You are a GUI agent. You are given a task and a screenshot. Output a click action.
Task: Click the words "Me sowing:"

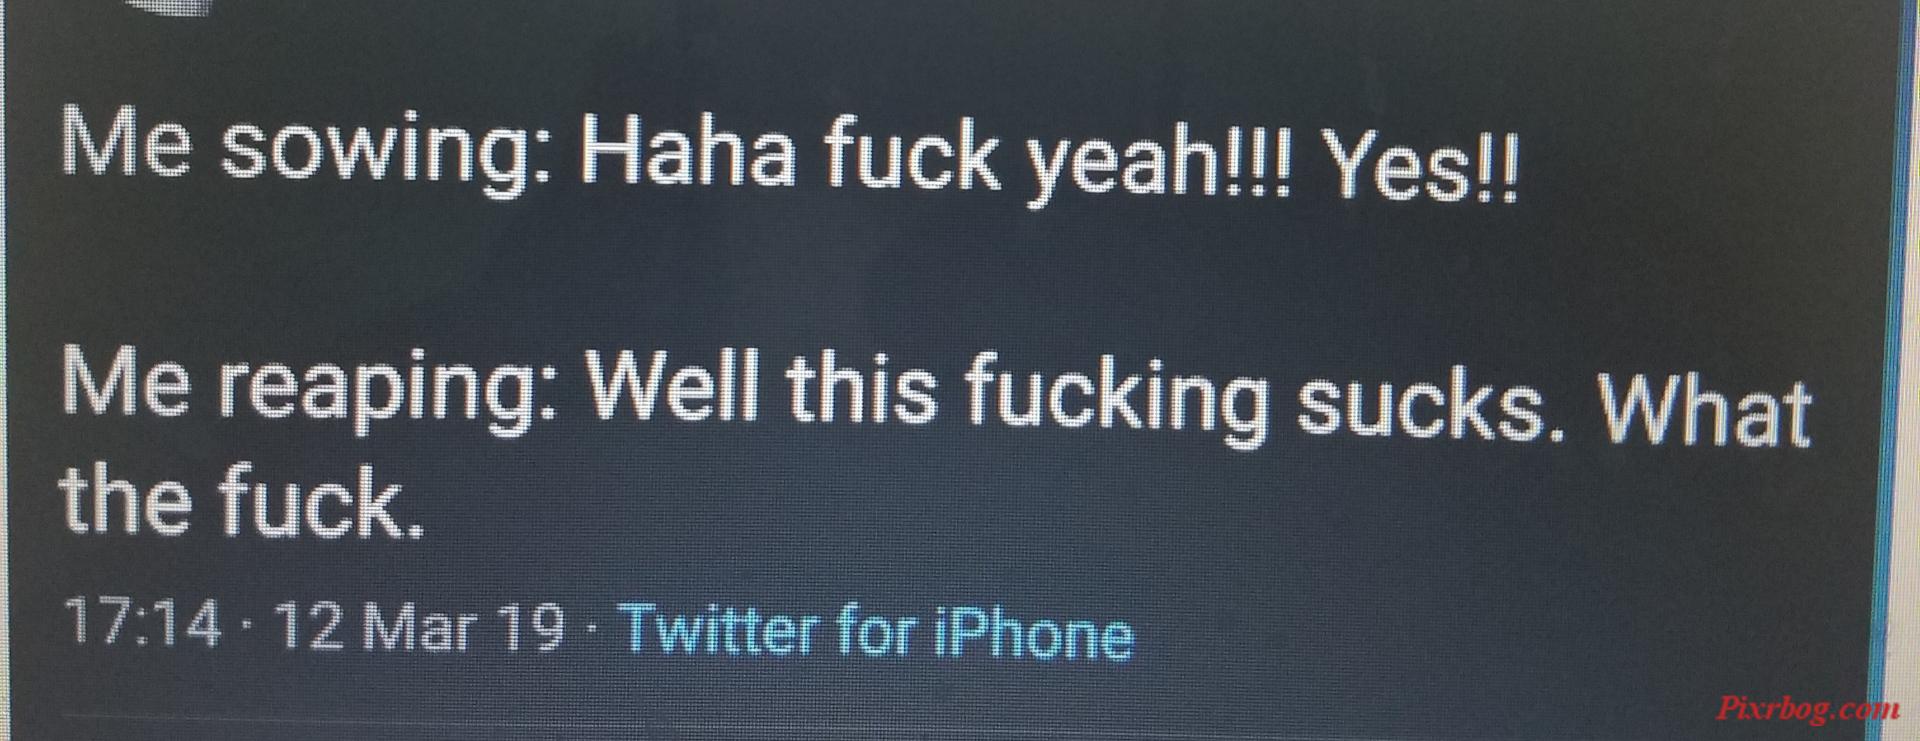pos(306,148)
